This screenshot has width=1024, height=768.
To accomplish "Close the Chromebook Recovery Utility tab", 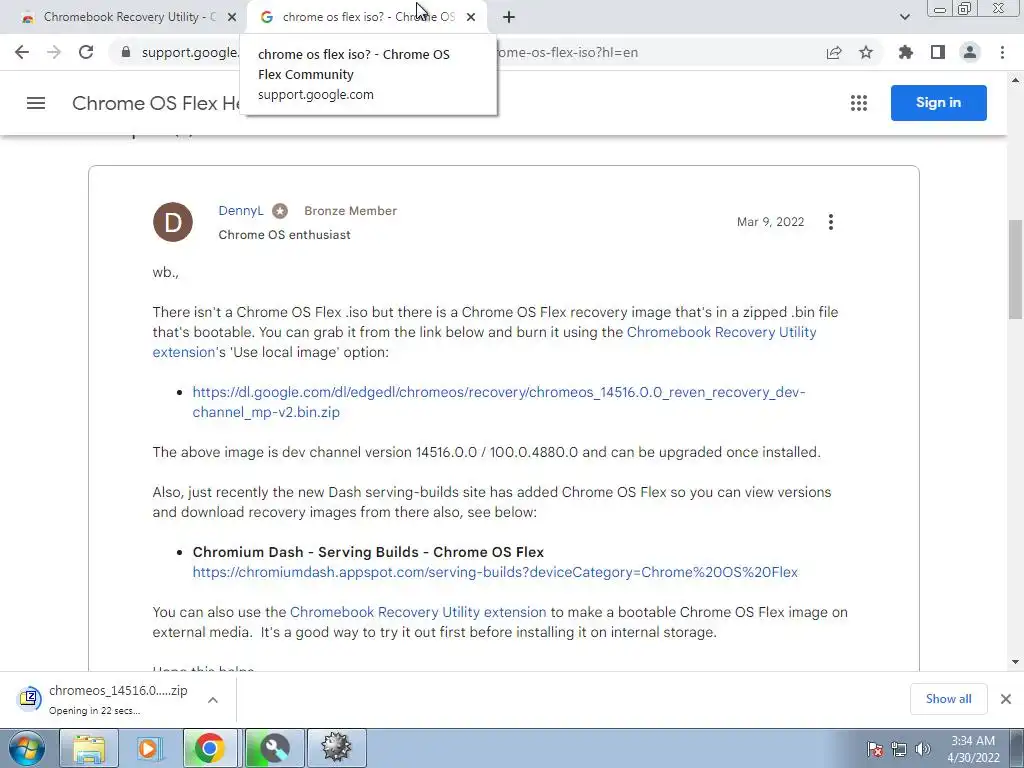I will tap(232, 17).
